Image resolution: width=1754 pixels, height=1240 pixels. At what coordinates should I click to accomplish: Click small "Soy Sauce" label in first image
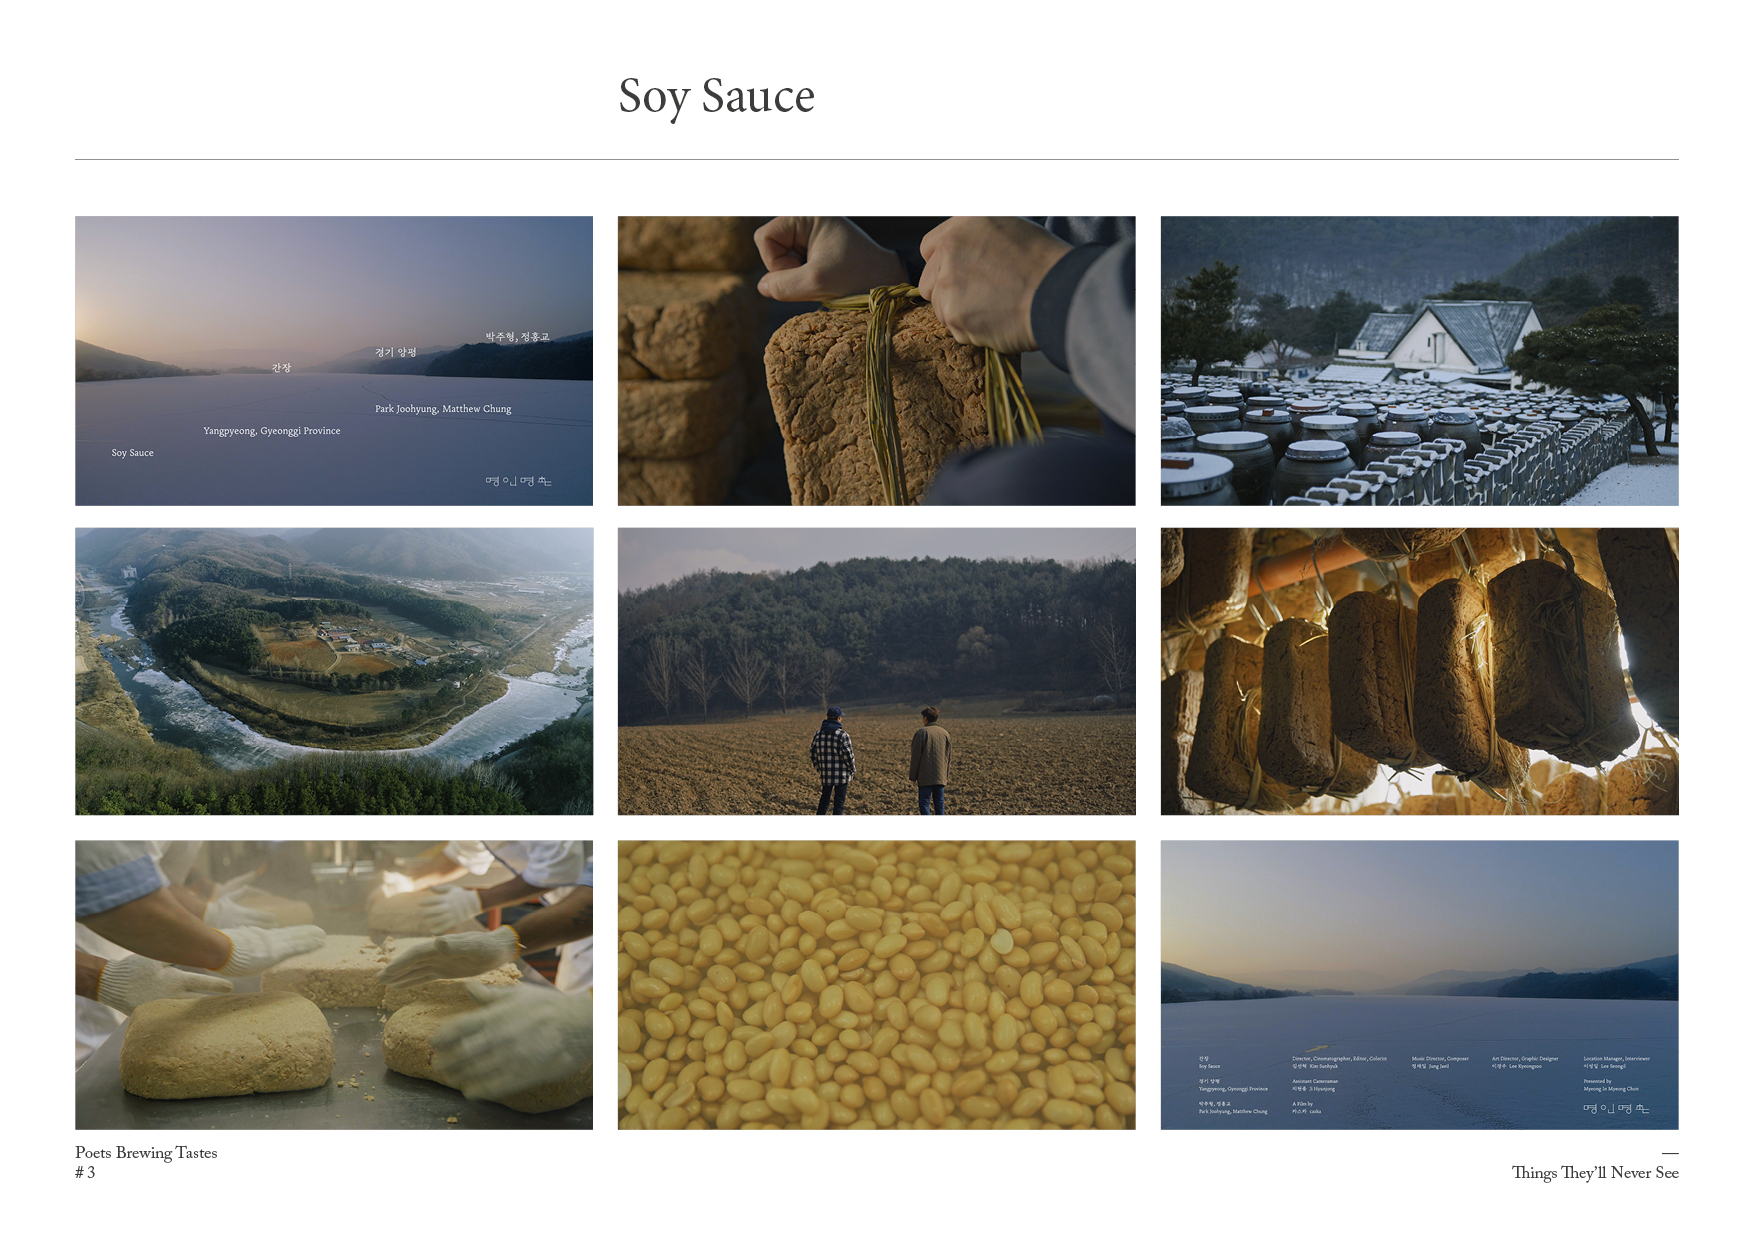coord(133,453)
